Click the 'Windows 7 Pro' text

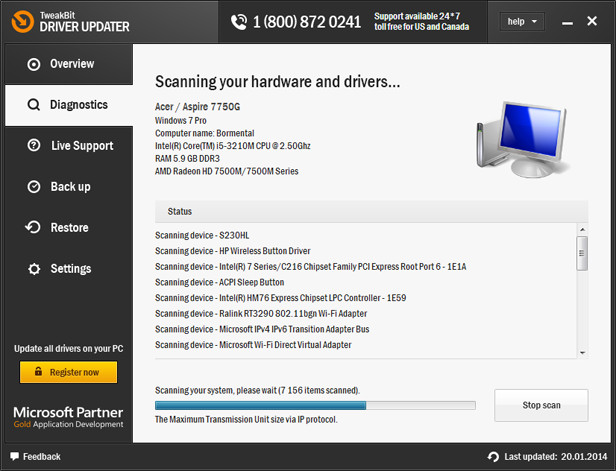tap(181, 121)
